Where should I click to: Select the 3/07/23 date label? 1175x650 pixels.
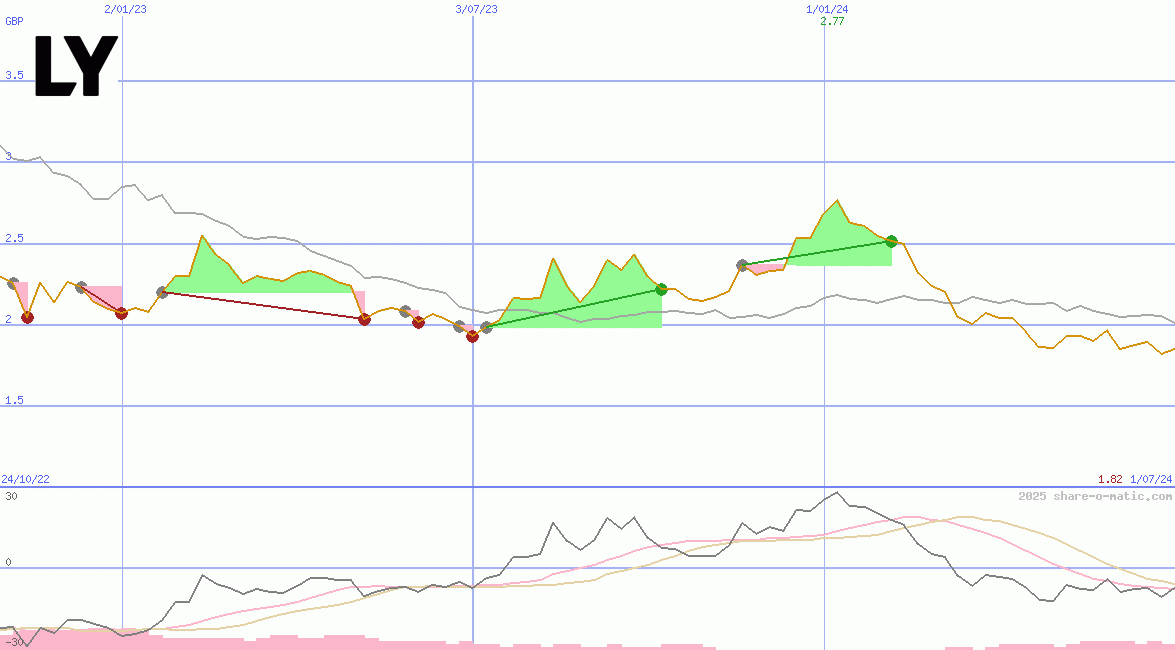476,9
